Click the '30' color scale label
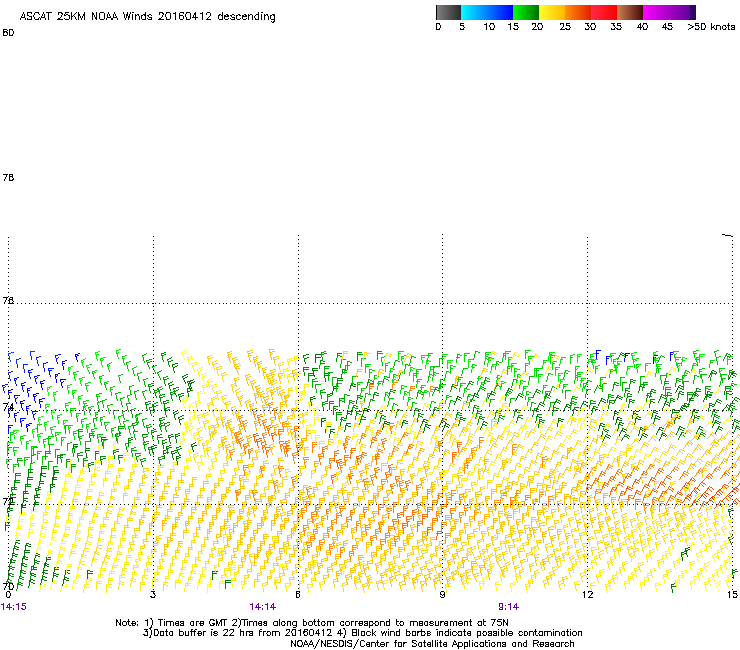Screen dimensions: 740x650 (590, 27)
